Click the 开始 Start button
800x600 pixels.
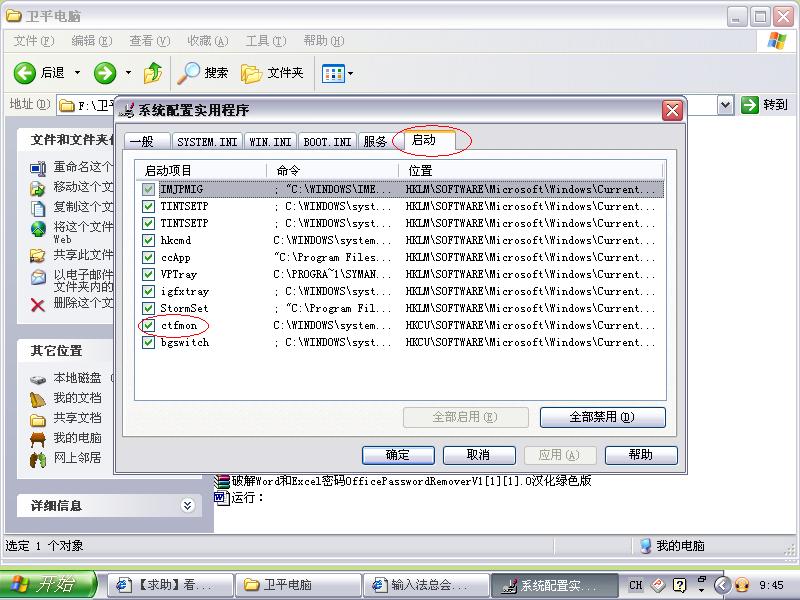pyautogui.click(x=47, y=585)
